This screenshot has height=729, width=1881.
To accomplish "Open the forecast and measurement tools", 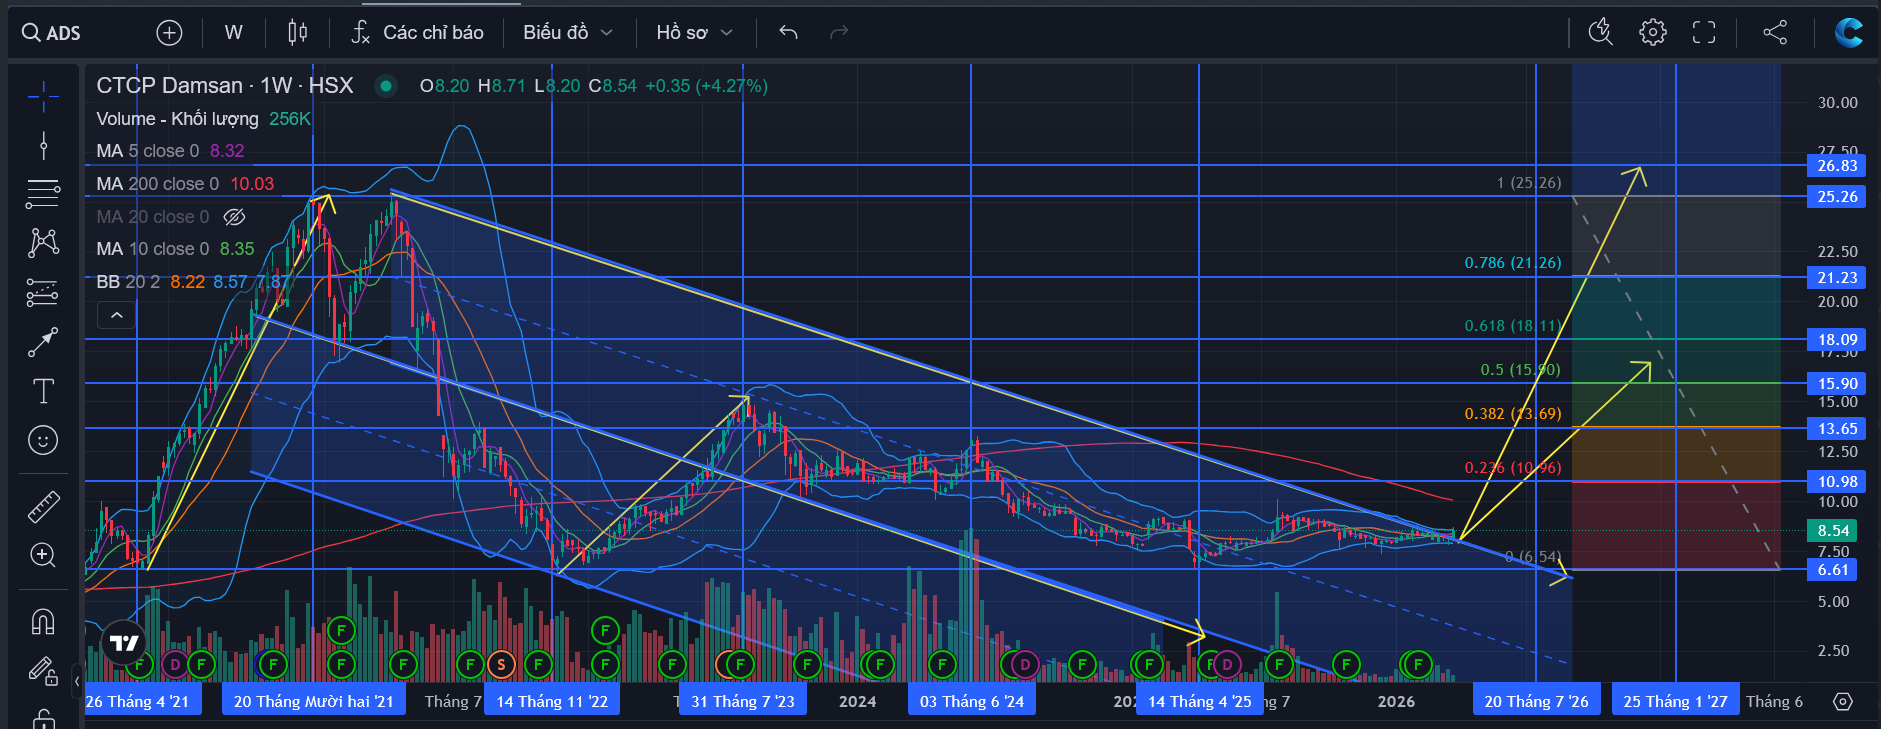I will [x=43, y=292].
